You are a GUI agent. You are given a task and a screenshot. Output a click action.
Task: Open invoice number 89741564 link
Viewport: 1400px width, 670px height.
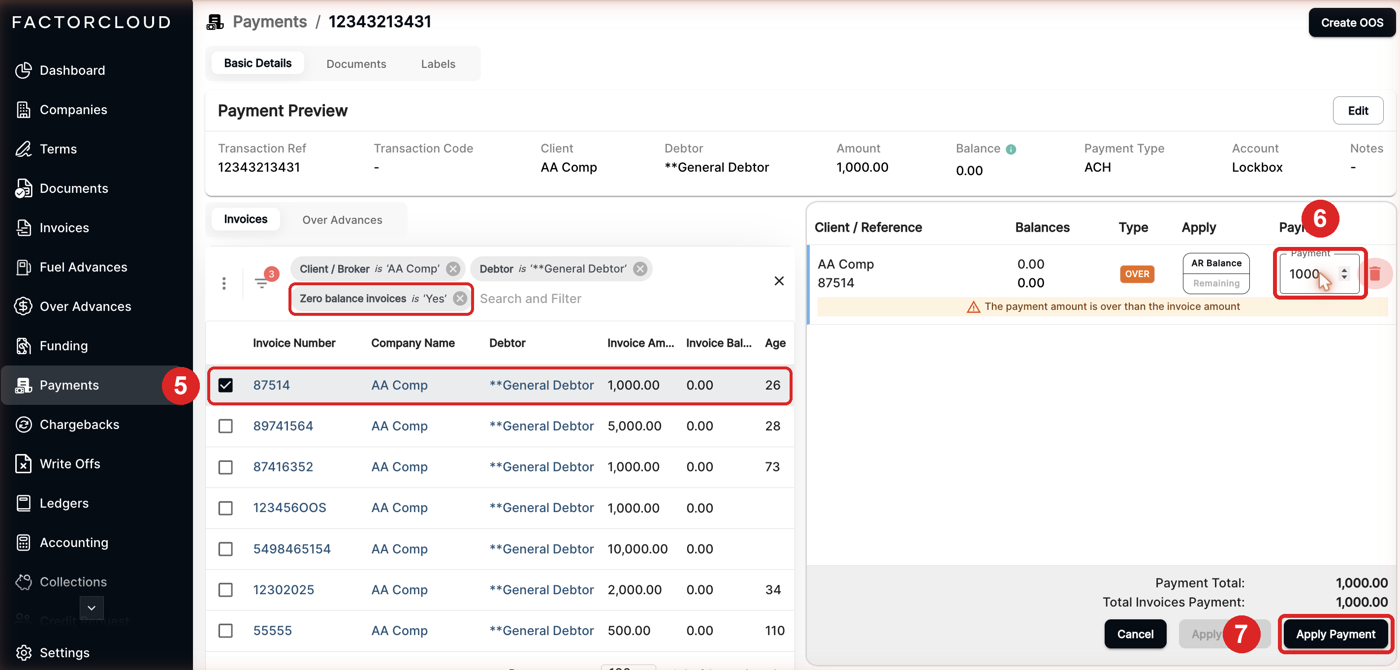283,426
